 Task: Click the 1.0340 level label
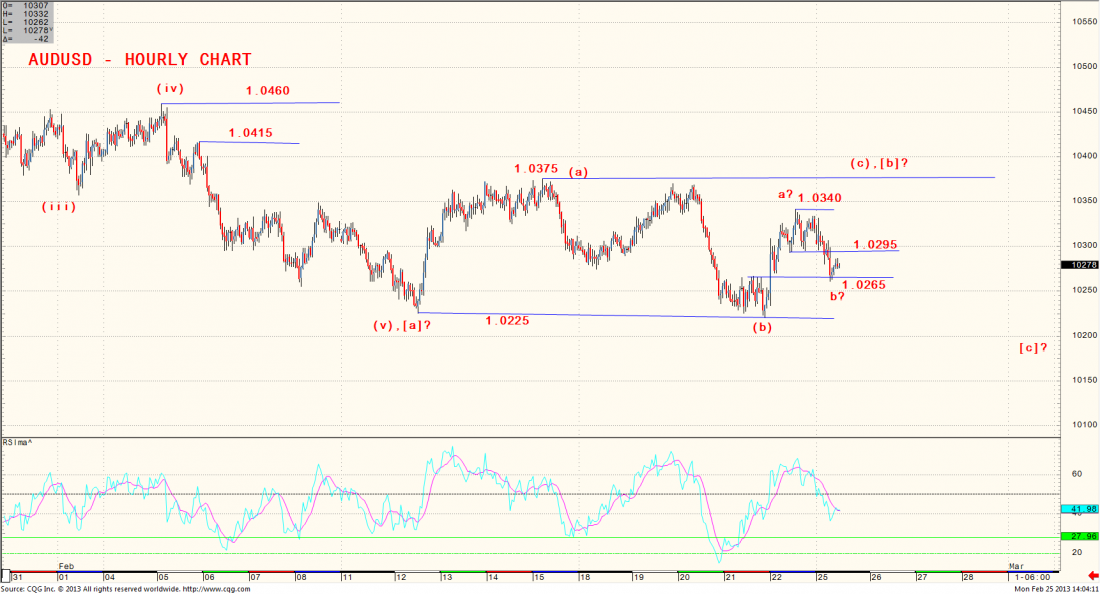[x=819, y=198]
